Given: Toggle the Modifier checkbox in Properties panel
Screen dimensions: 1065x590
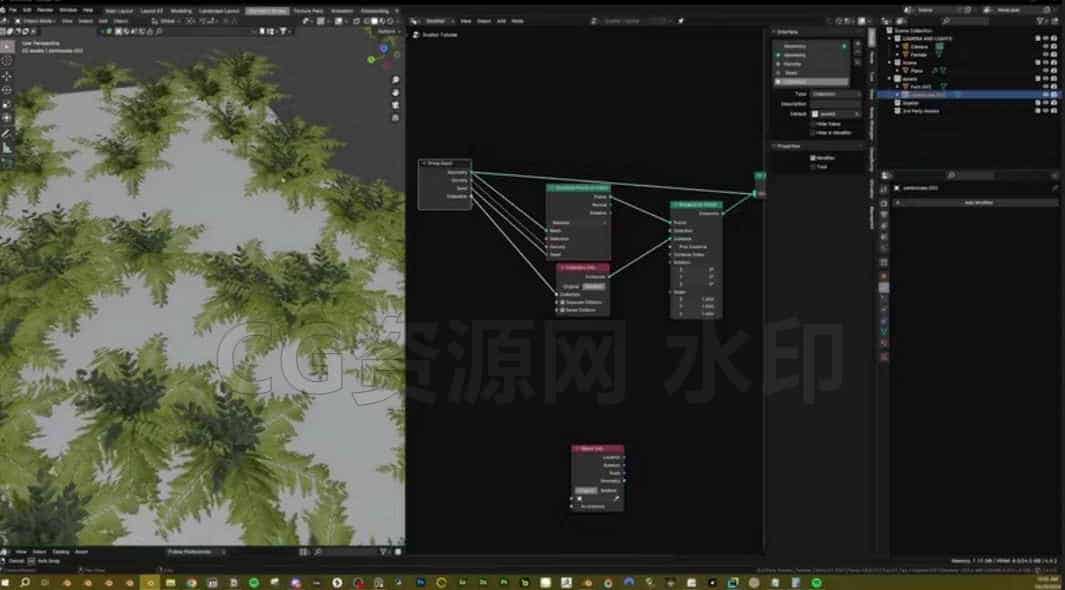Looking at the screenshot, I should 813,158.
